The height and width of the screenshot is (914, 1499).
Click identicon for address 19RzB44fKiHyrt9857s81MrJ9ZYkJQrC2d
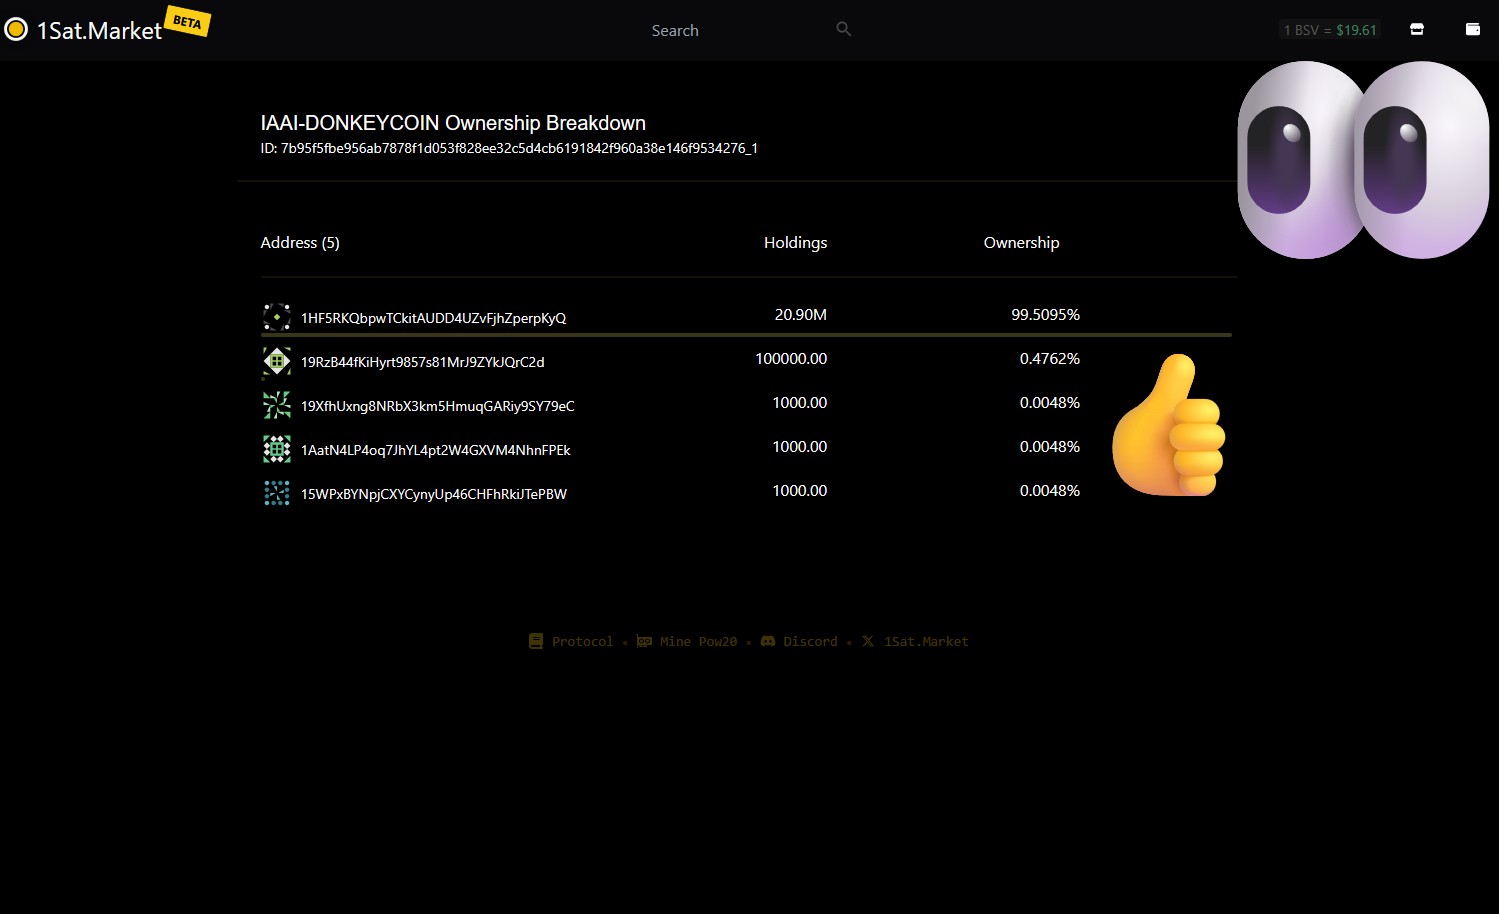[x=277, y=361]
